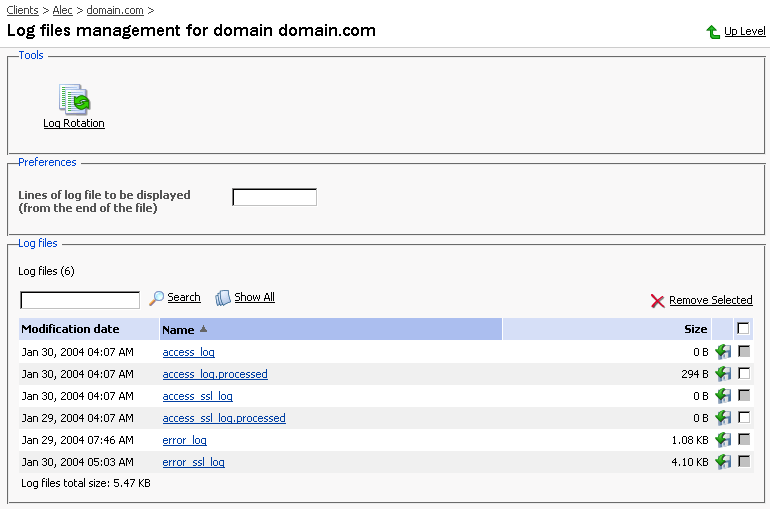
Task: Sort log files by Modification date
Action: pyautogui.click(x=70, y=329)
